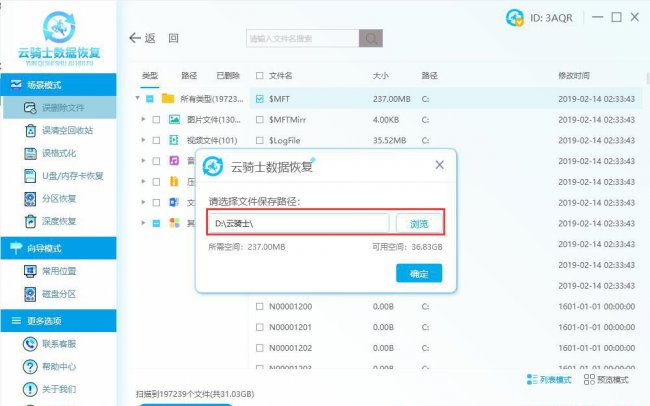Check the N00001200 file checkbox
The height and width of the screenshot is (406, 650).
(260, 306)
